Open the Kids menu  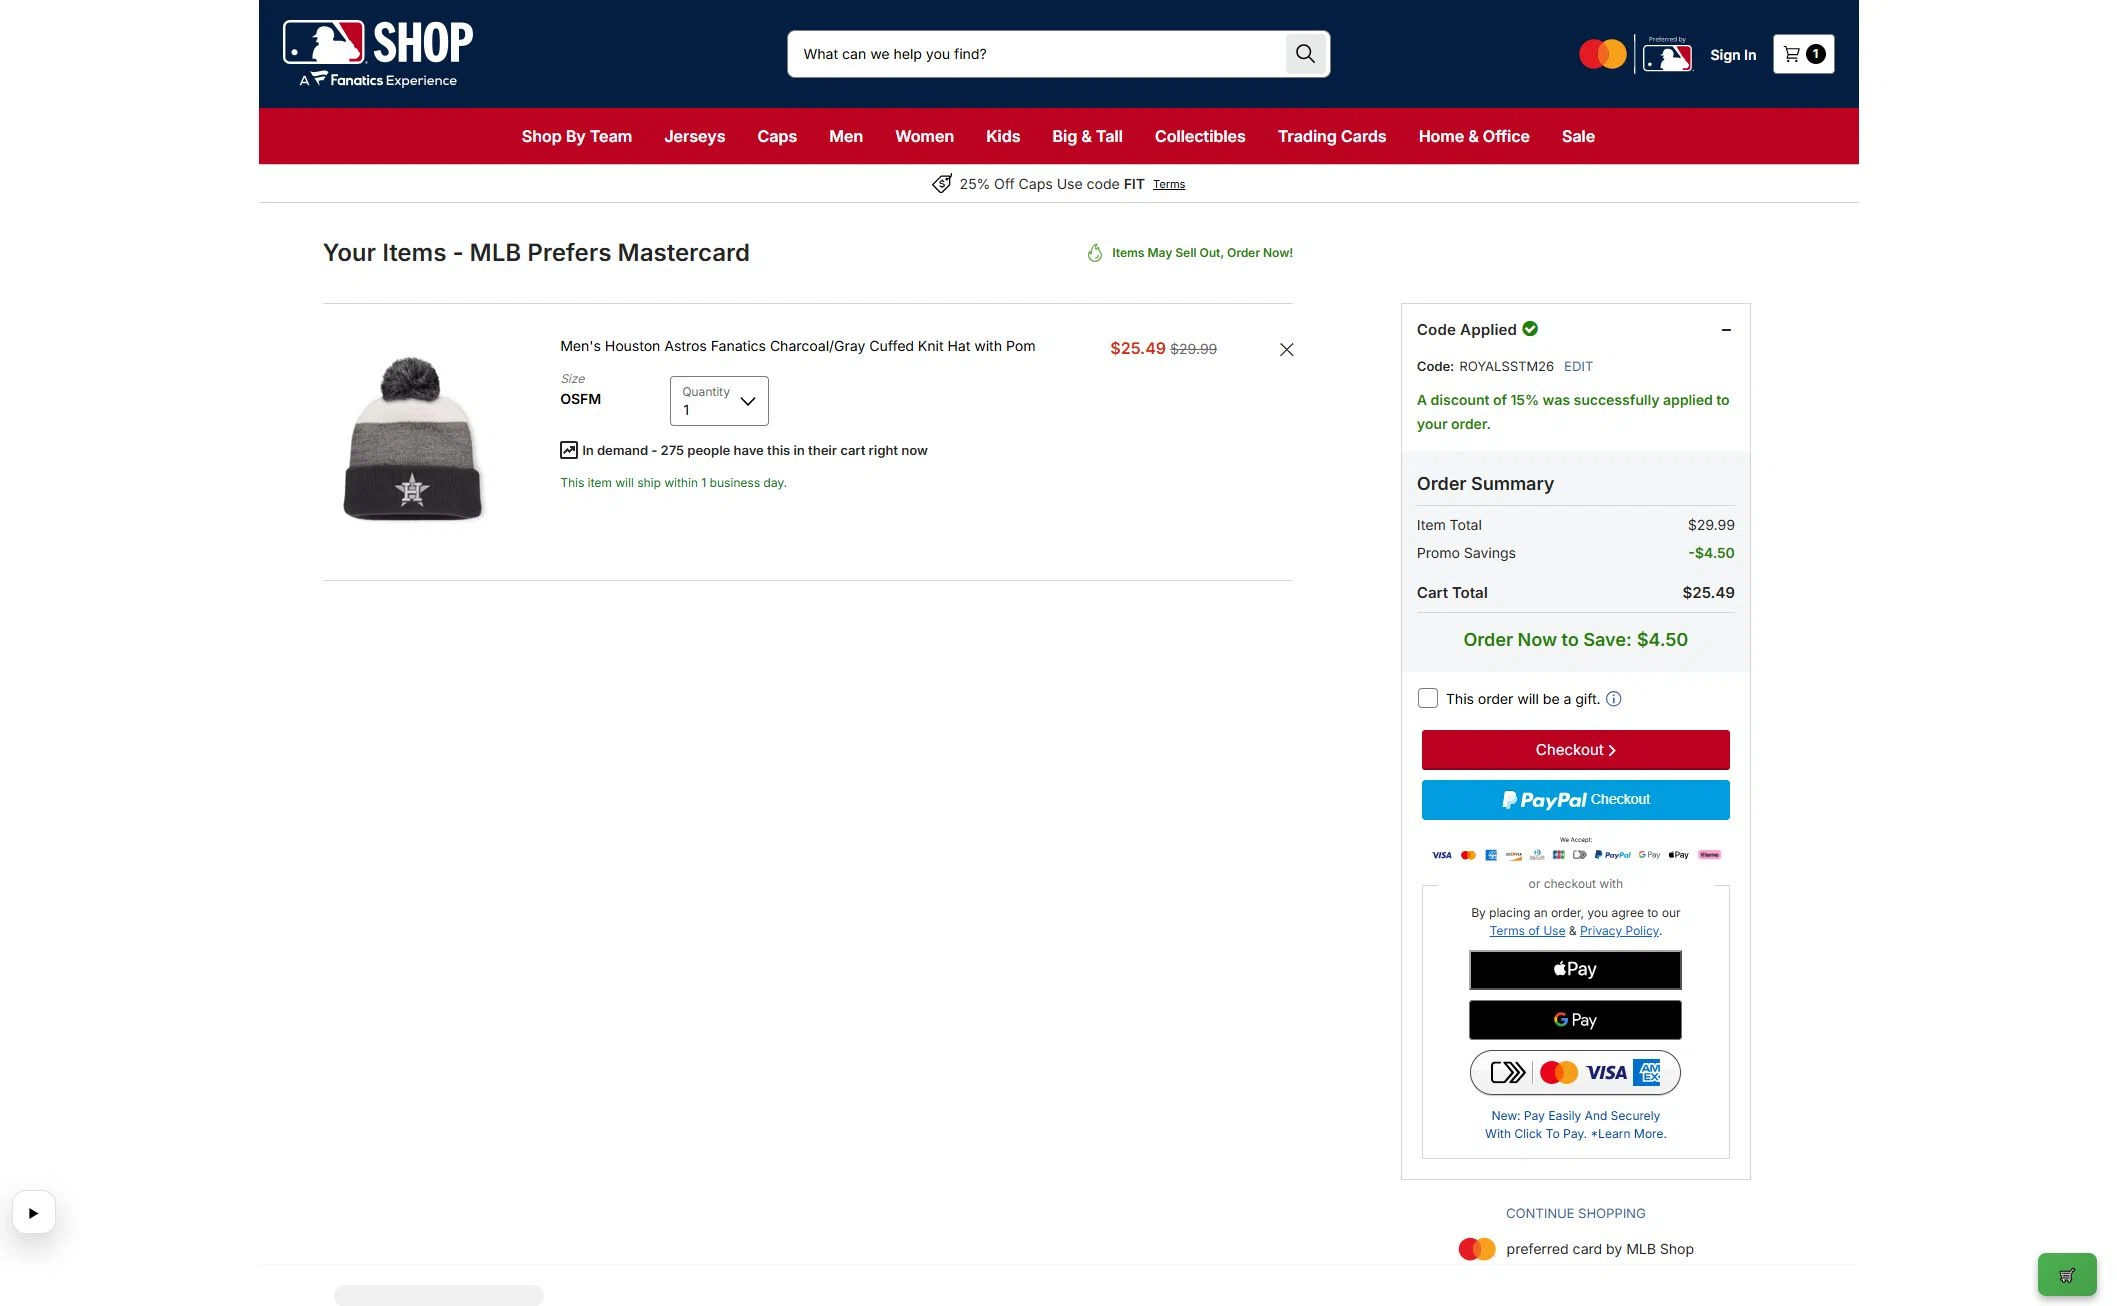(x=1002, y=136)
